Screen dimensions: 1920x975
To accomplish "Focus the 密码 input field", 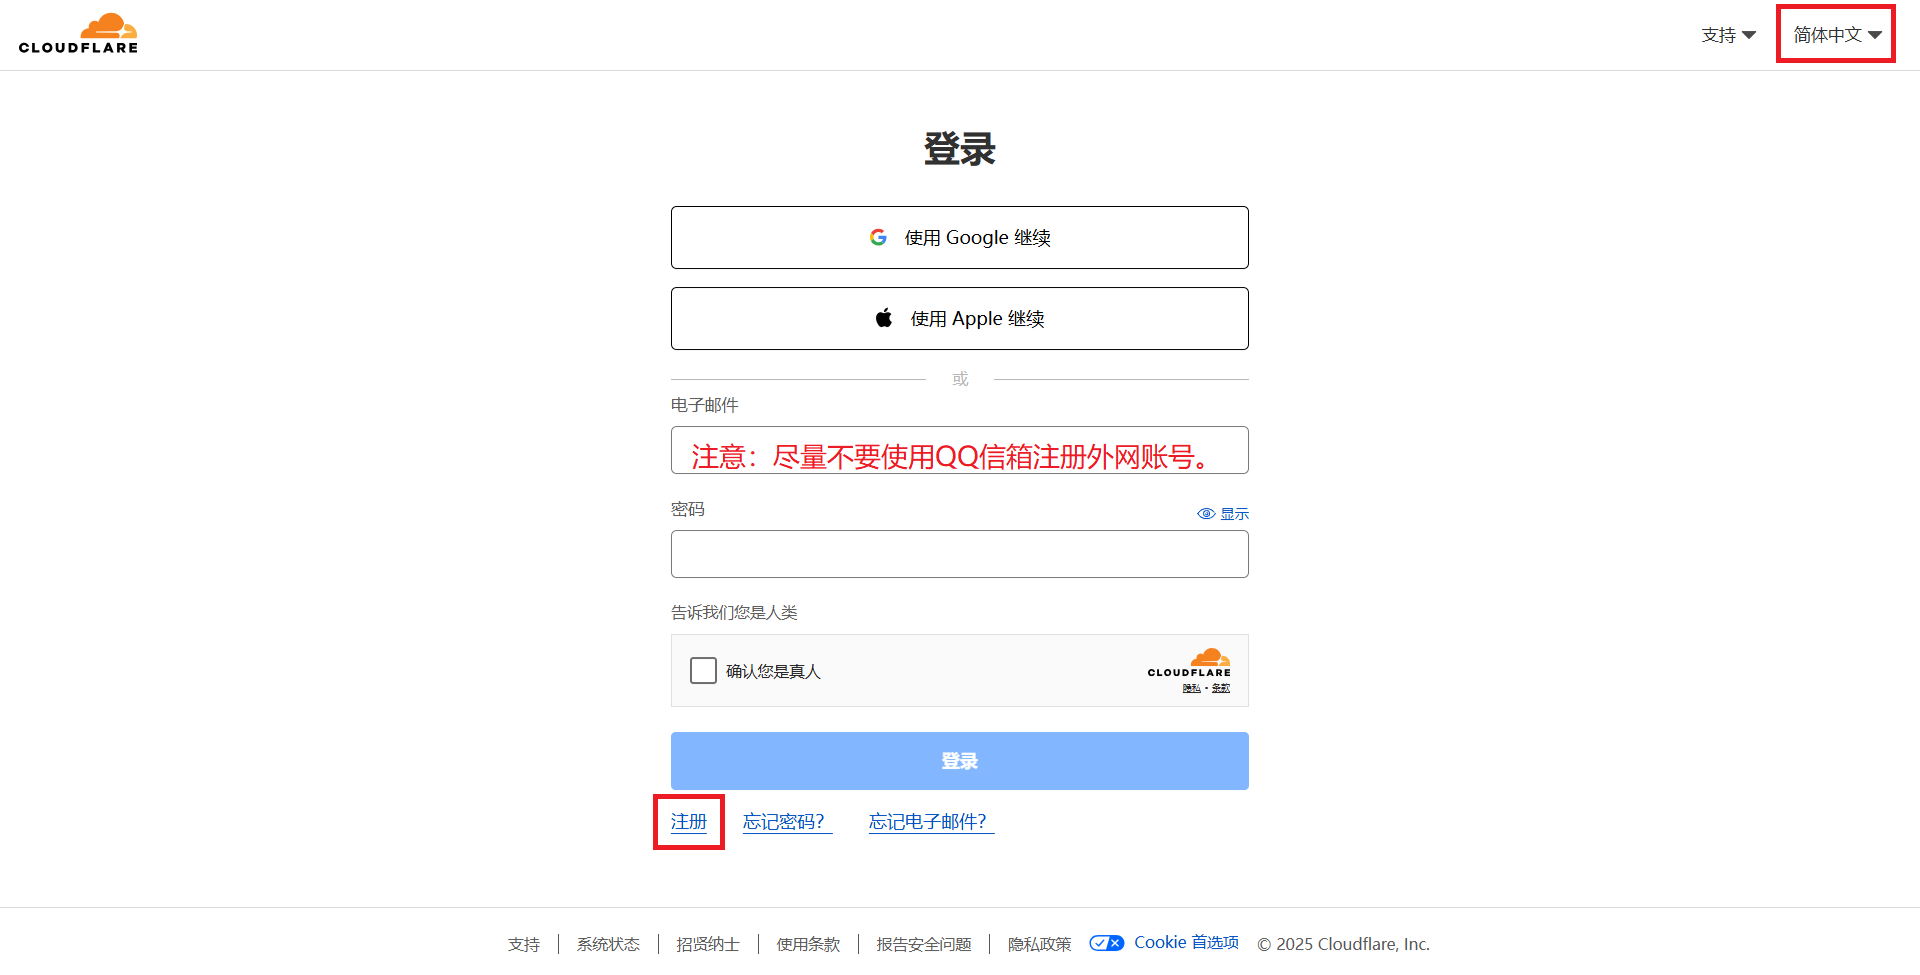I will click(959, 554).
